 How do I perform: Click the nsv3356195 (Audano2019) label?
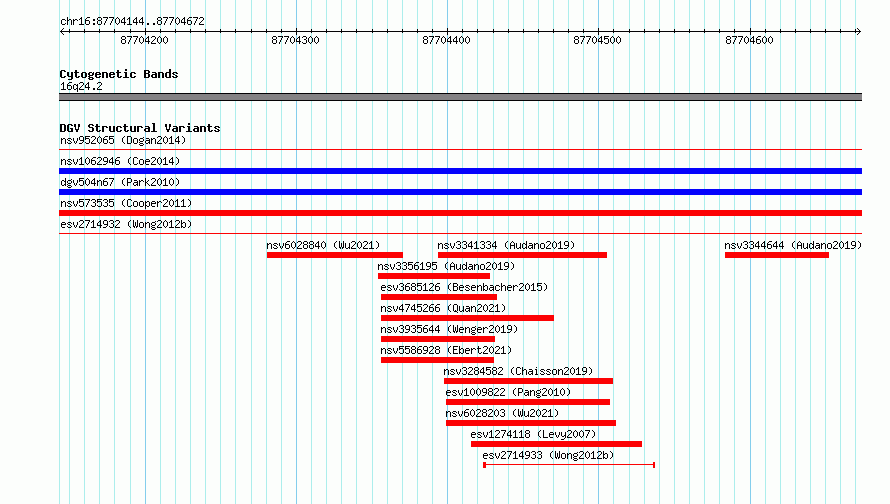(446, 266)
